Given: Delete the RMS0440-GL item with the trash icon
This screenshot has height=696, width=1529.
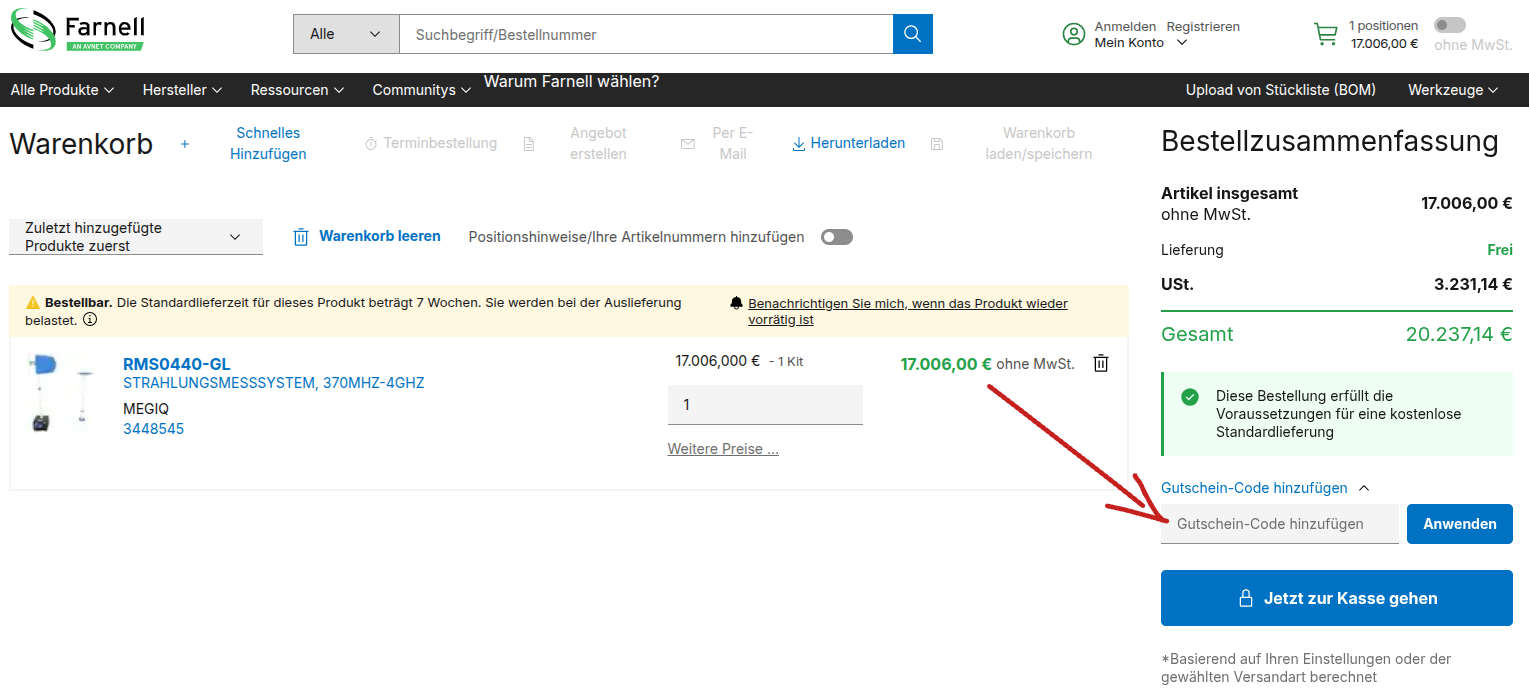Looking at the screenshot, I should point(1101,363).
